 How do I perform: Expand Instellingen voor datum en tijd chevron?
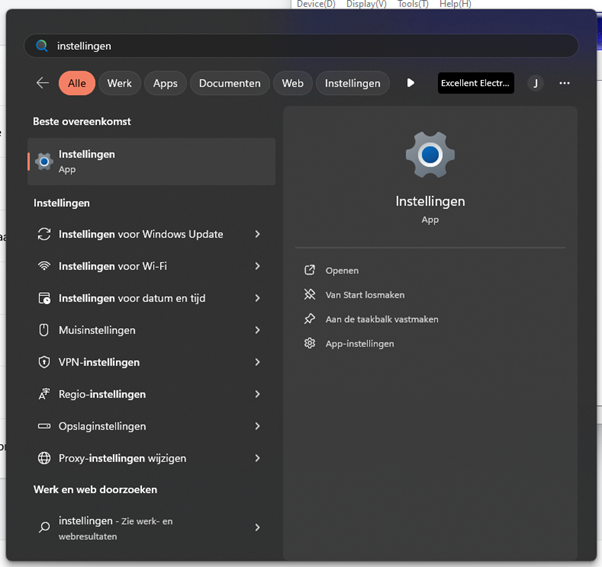pyautogui.click(x=257, y=298)
